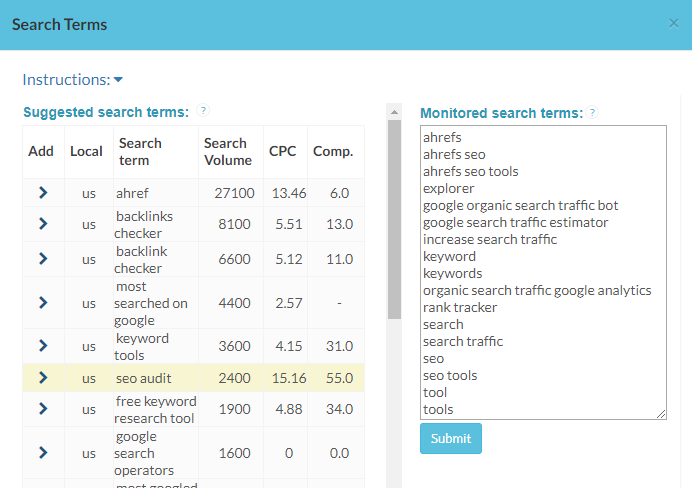This screenshot has height=488, width=692.
Task: Add 'google search operators' arrow icon
Action: point(43,453)
